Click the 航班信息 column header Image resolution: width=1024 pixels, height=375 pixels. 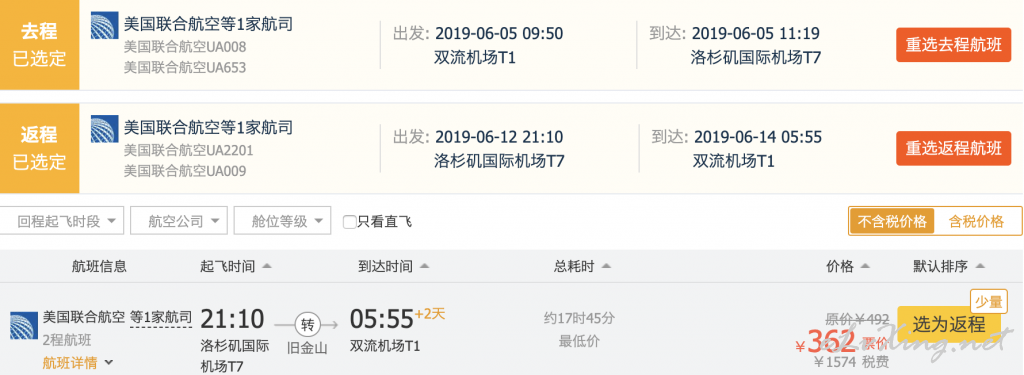coord(99,266)
